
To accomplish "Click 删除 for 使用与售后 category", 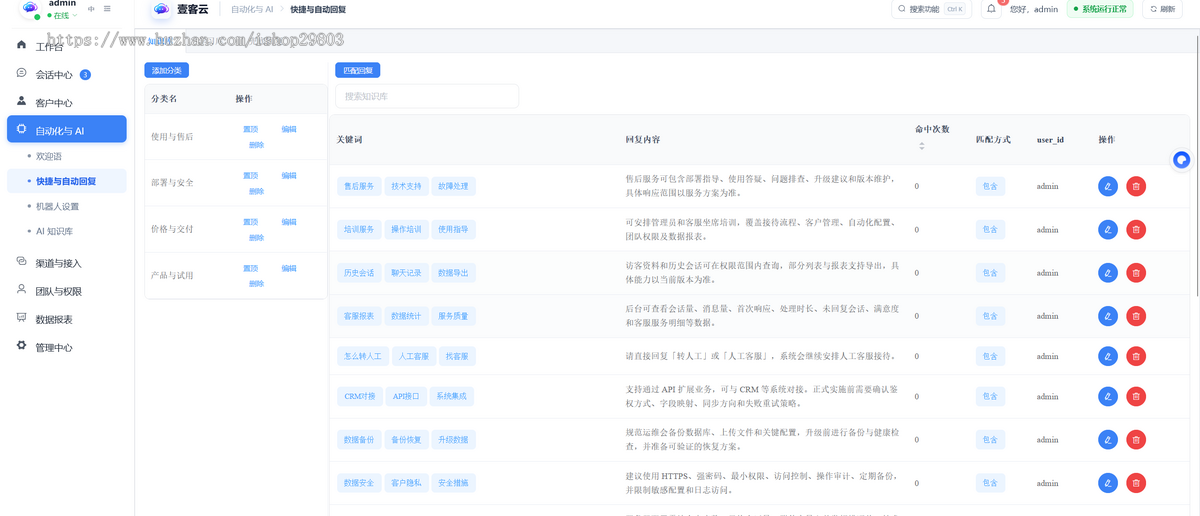I will click(256, 145).
